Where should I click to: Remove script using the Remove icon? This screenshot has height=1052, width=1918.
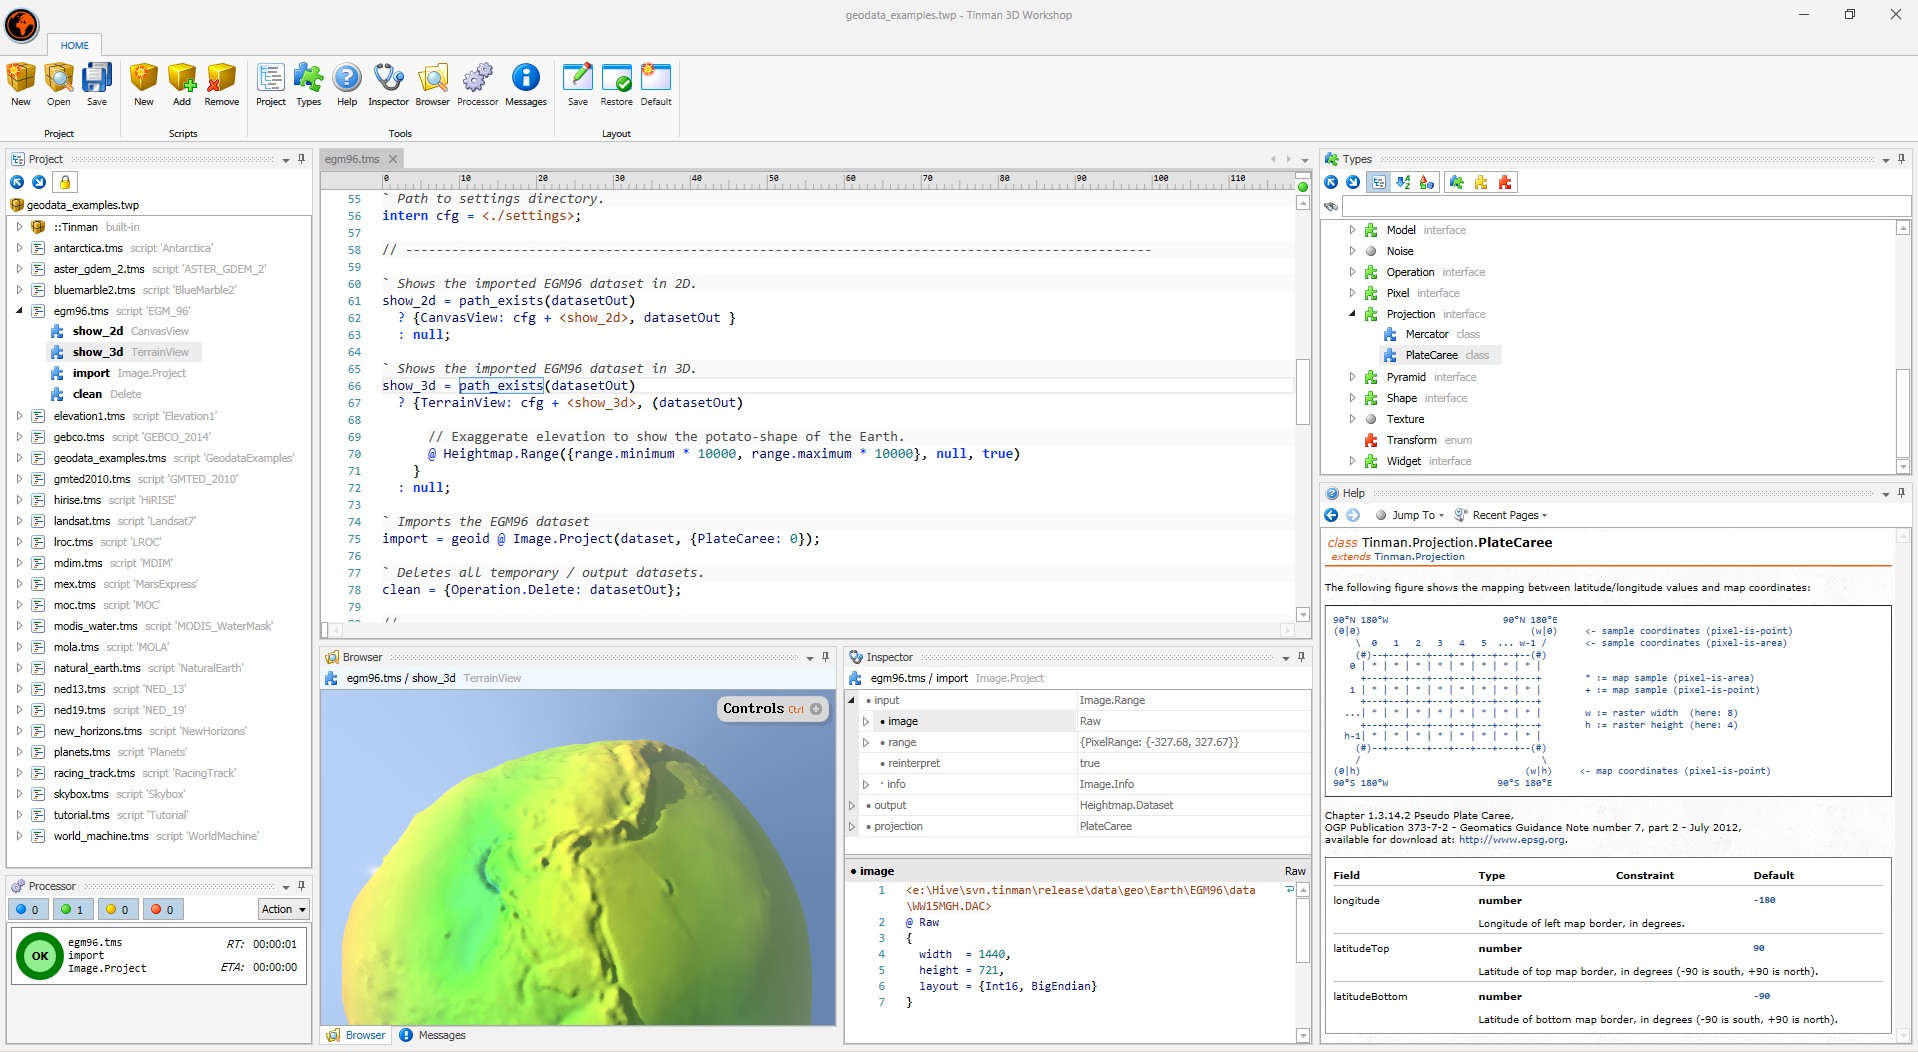click(222, 84)
